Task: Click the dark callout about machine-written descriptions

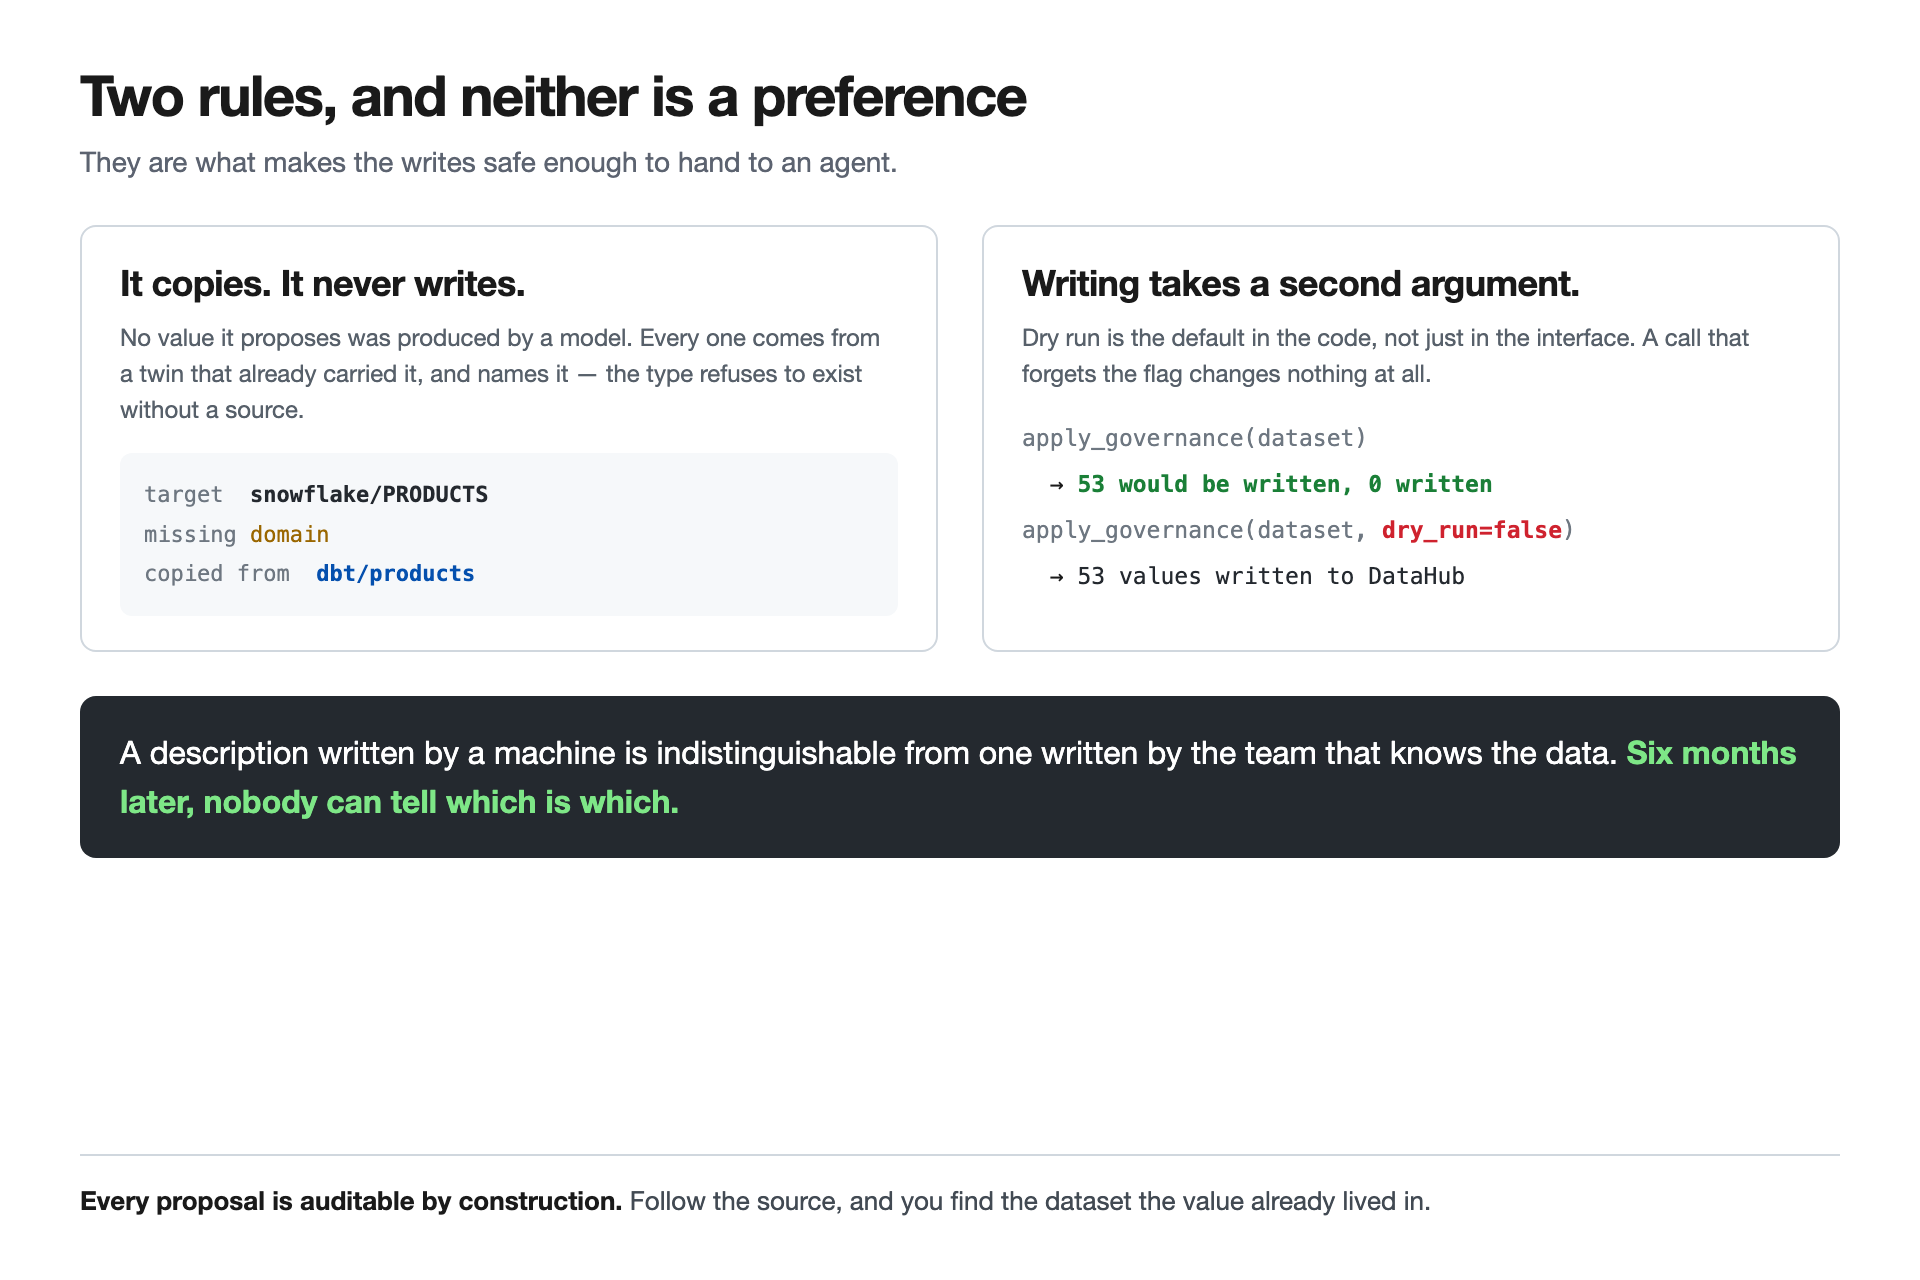Action: pyautogui.click(x=960, y=777)
